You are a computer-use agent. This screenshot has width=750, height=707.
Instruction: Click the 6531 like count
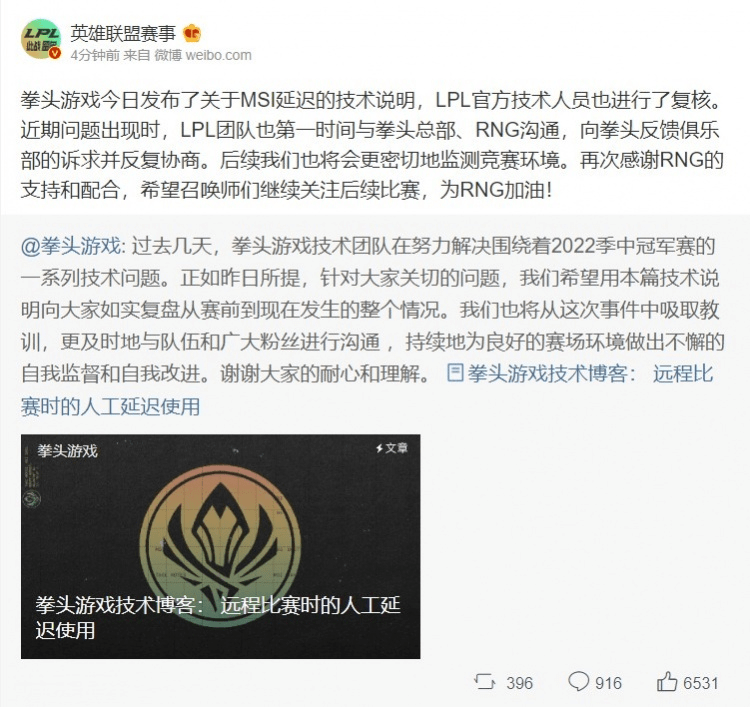pos(701,683)
